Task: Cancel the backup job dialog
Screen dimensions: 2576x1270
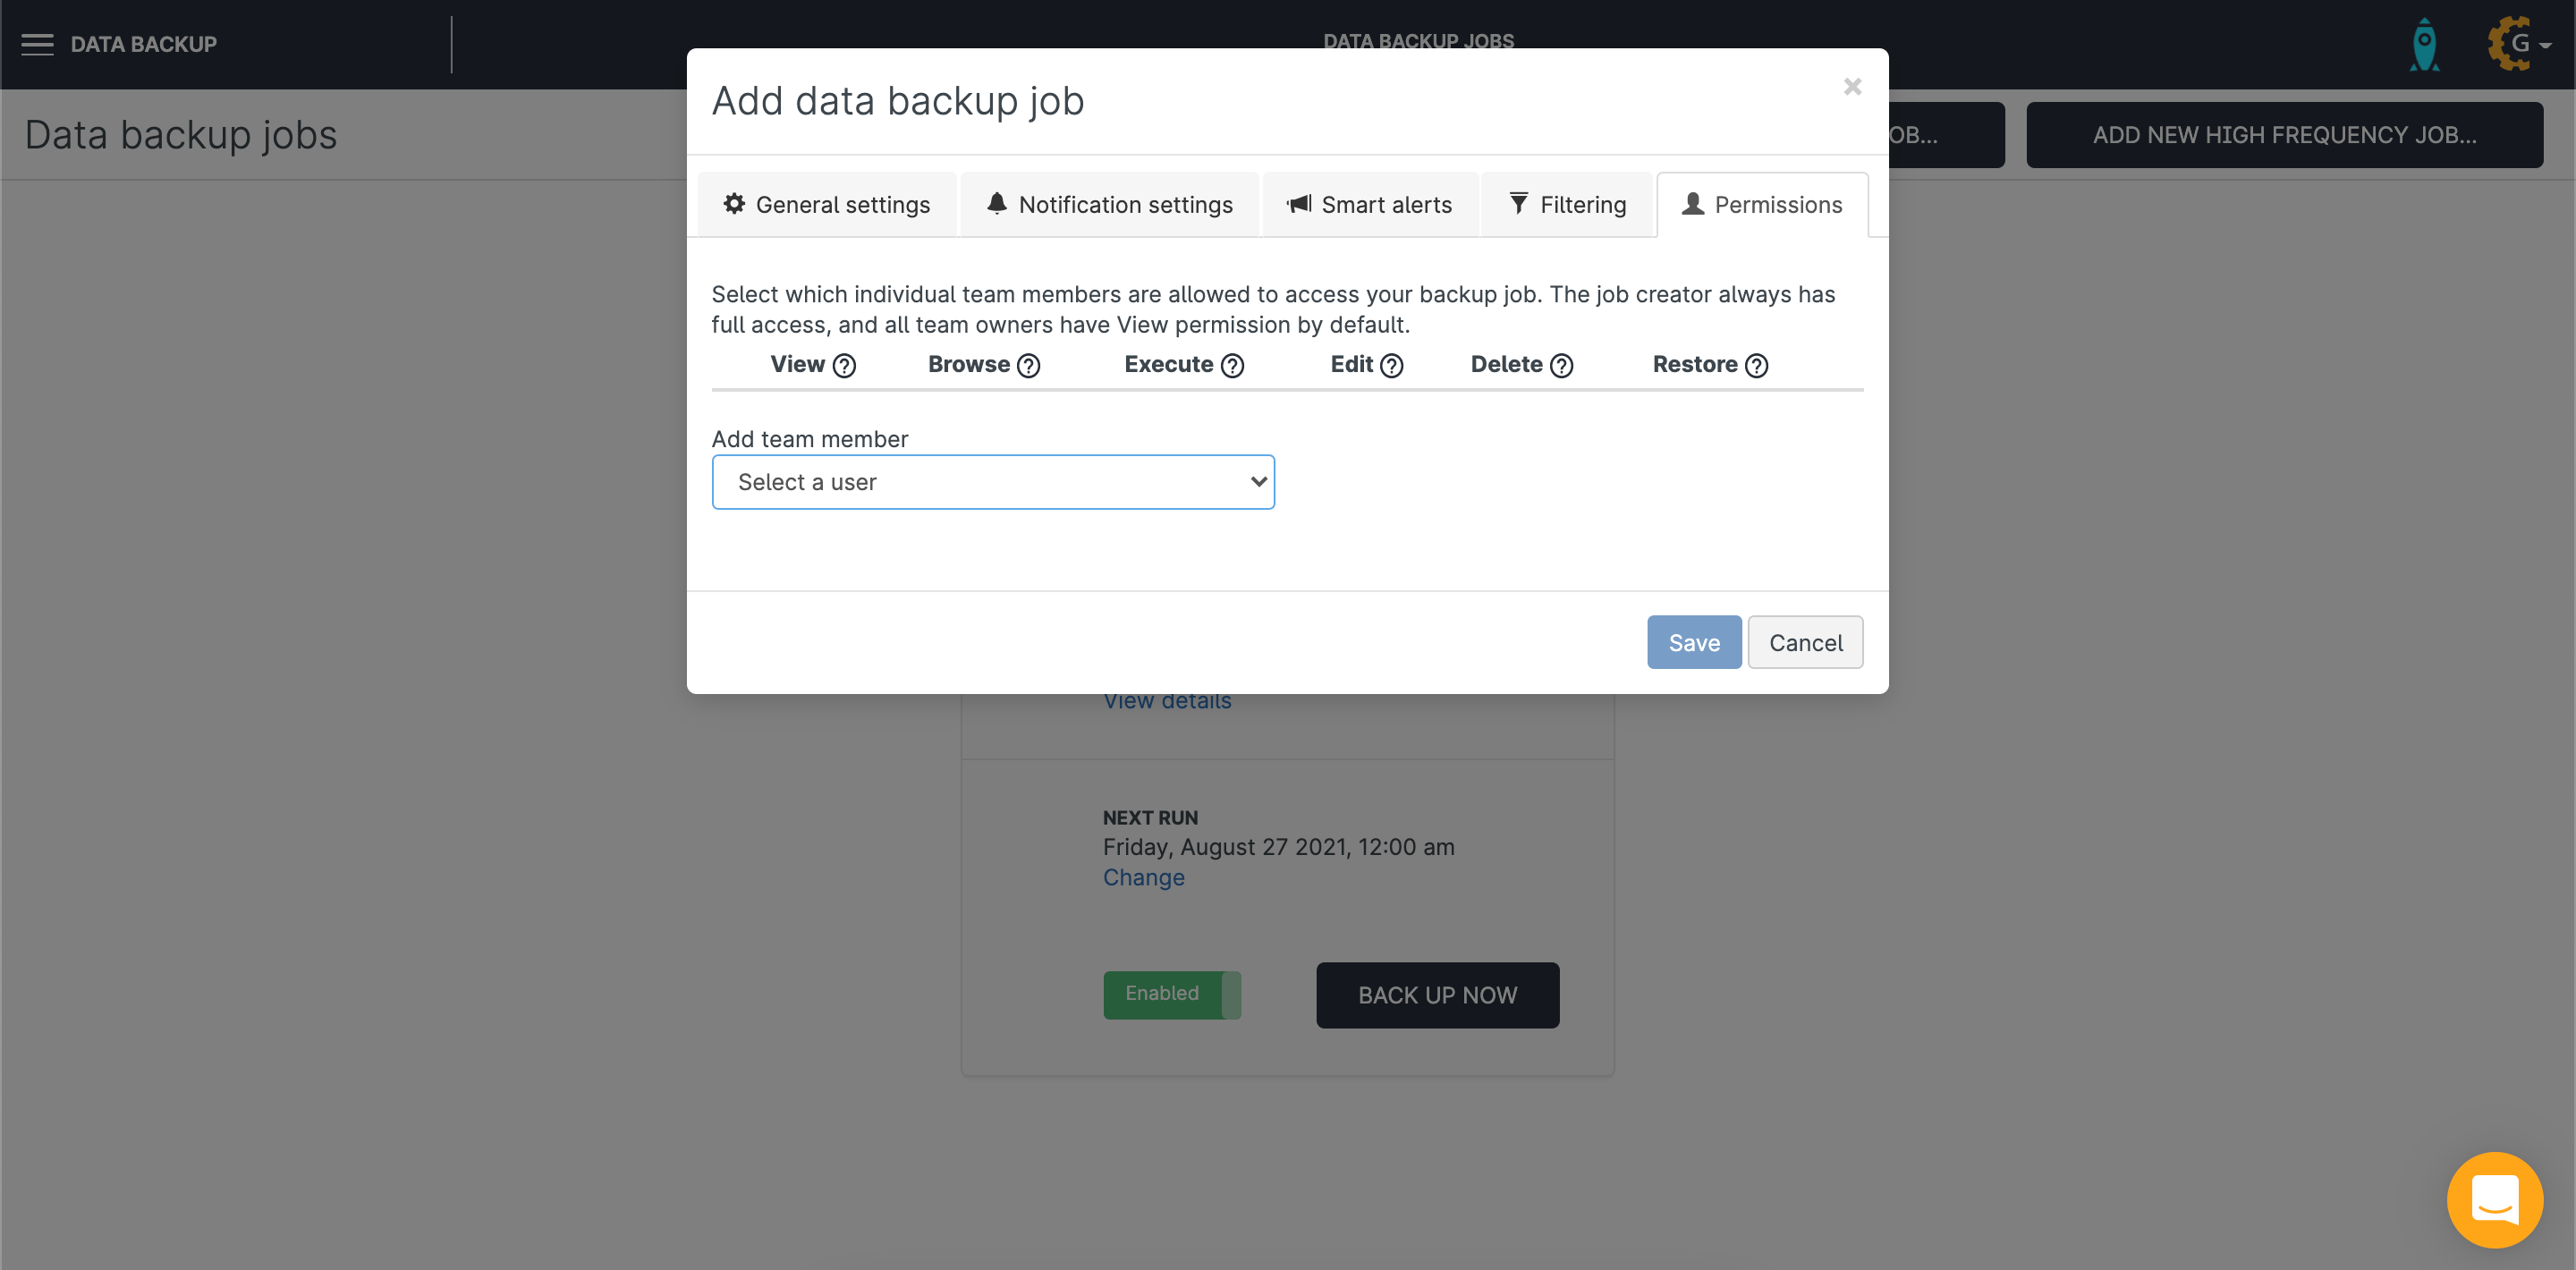Action: tap(1804, 642)
